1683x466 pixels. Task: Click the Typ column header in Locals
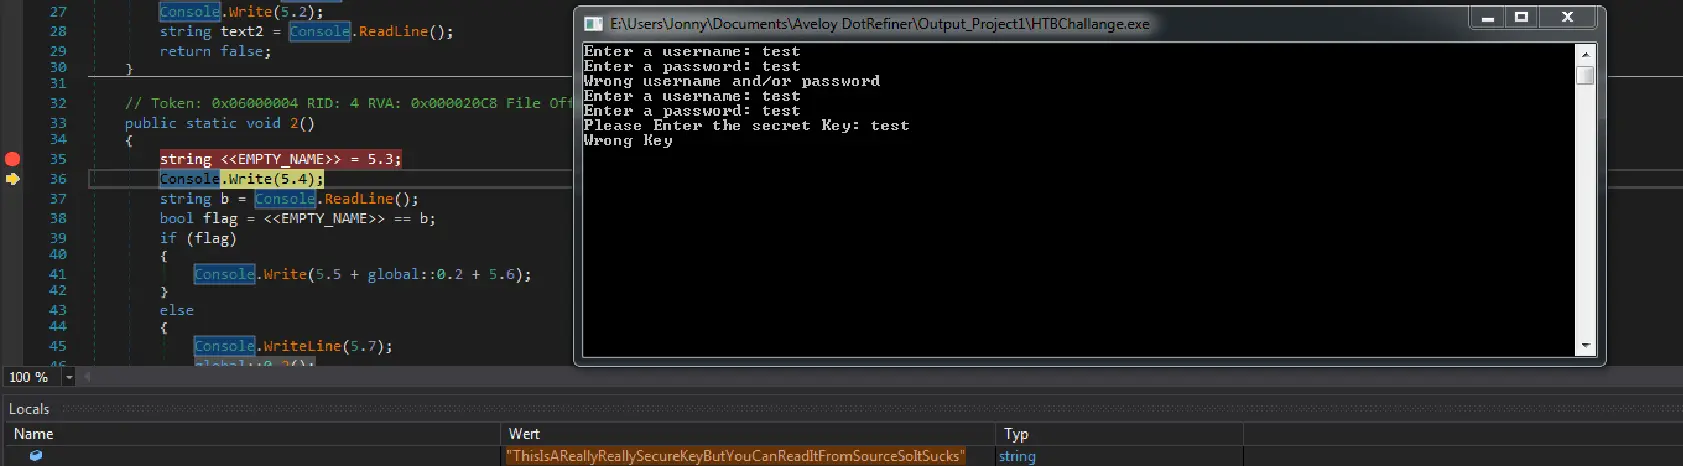point(1016,434)
